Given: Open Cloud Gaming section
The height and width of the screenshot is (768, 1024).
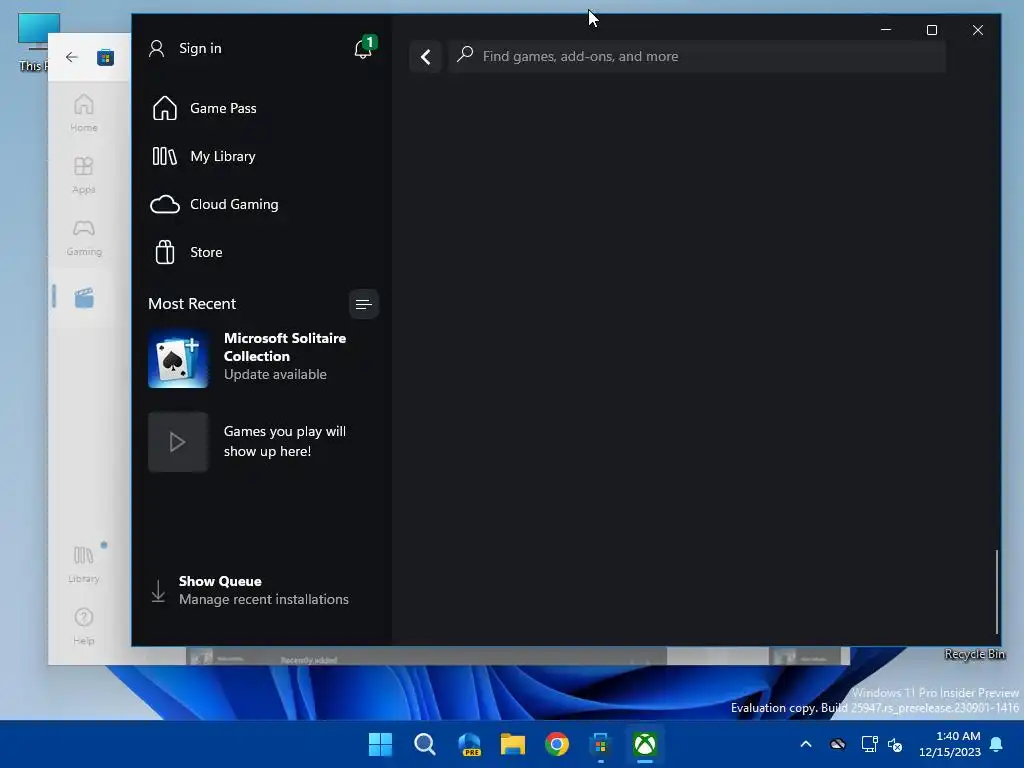Looking at the screenshot, I should [x=215, y=204].
